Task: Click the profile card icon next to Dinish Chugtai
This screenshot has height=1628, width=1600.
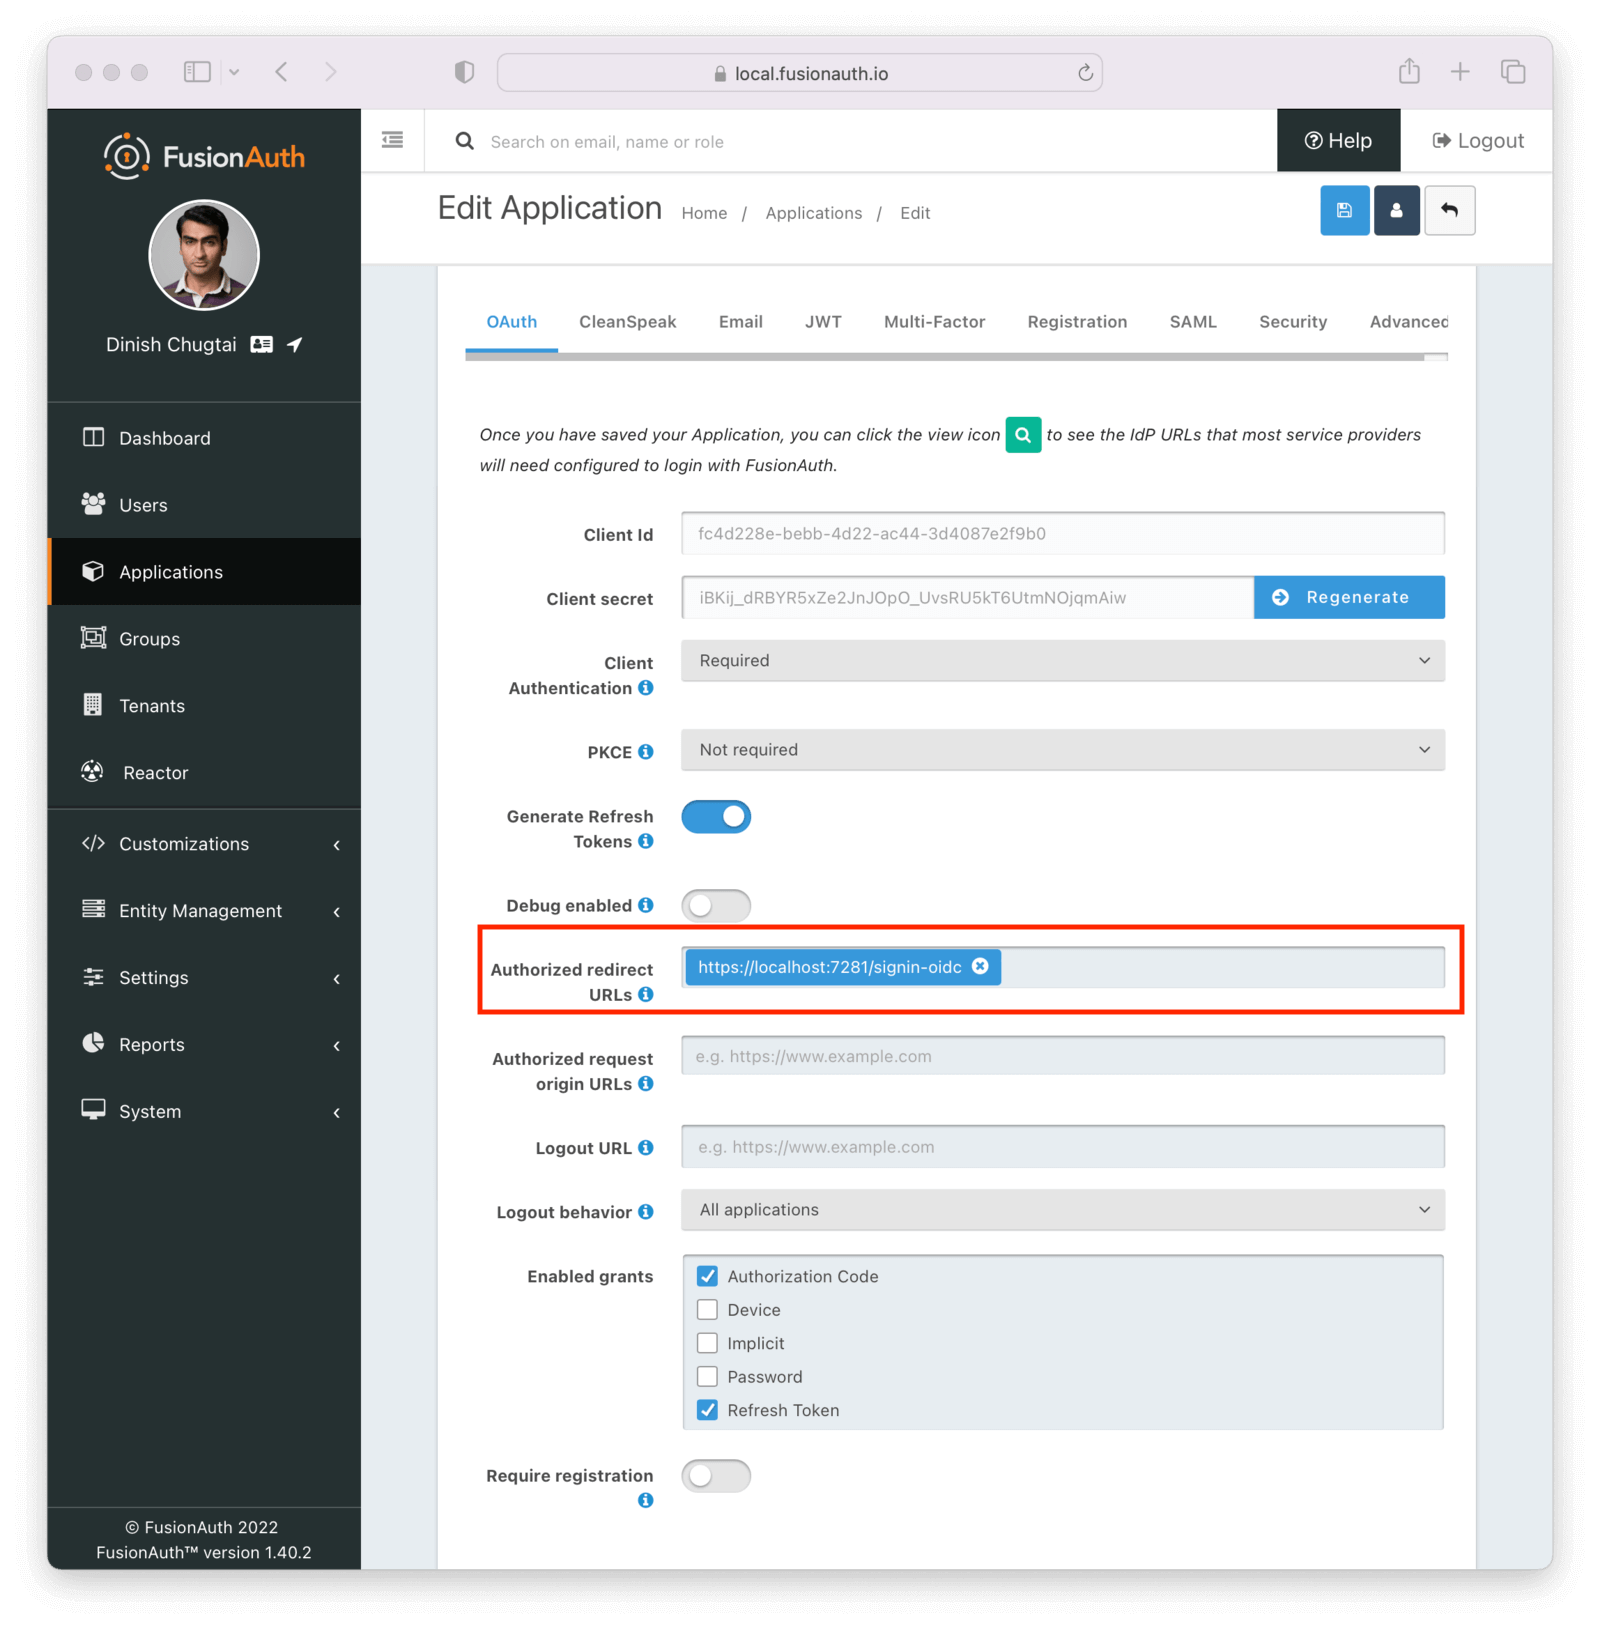Action: (x=261, y=344)
